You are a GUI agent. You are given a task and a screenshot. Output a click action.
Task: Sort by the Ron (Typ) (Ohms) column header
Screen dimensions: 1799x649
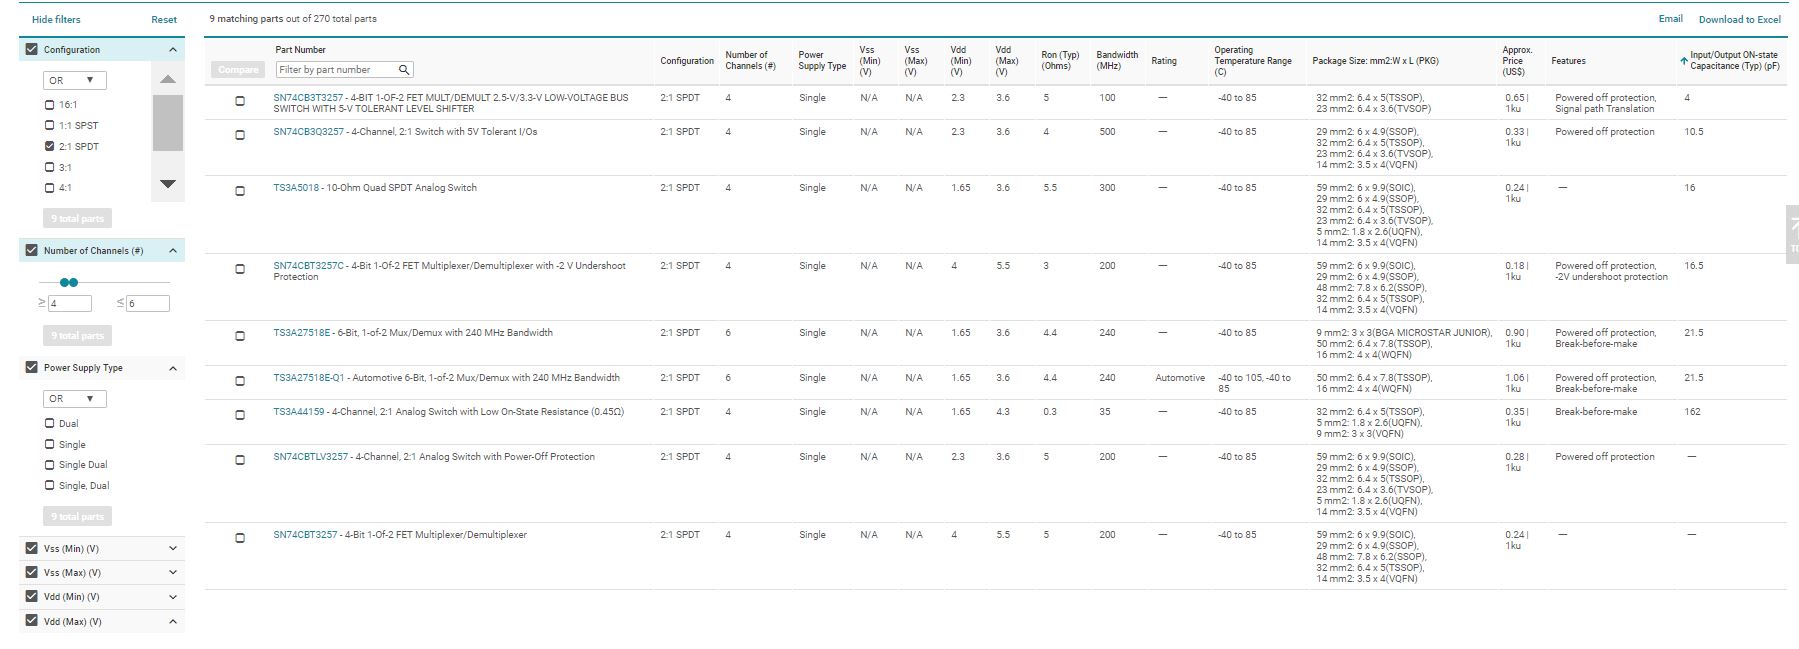[1060, 61]
